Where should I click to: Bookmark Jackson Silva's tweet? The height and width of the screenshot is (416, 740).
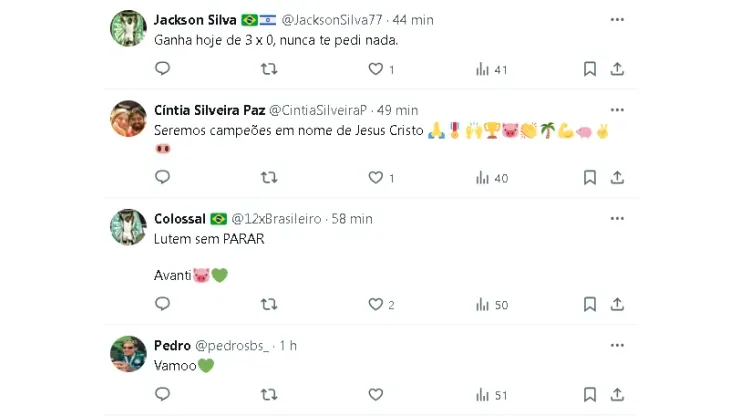(590, 69)
